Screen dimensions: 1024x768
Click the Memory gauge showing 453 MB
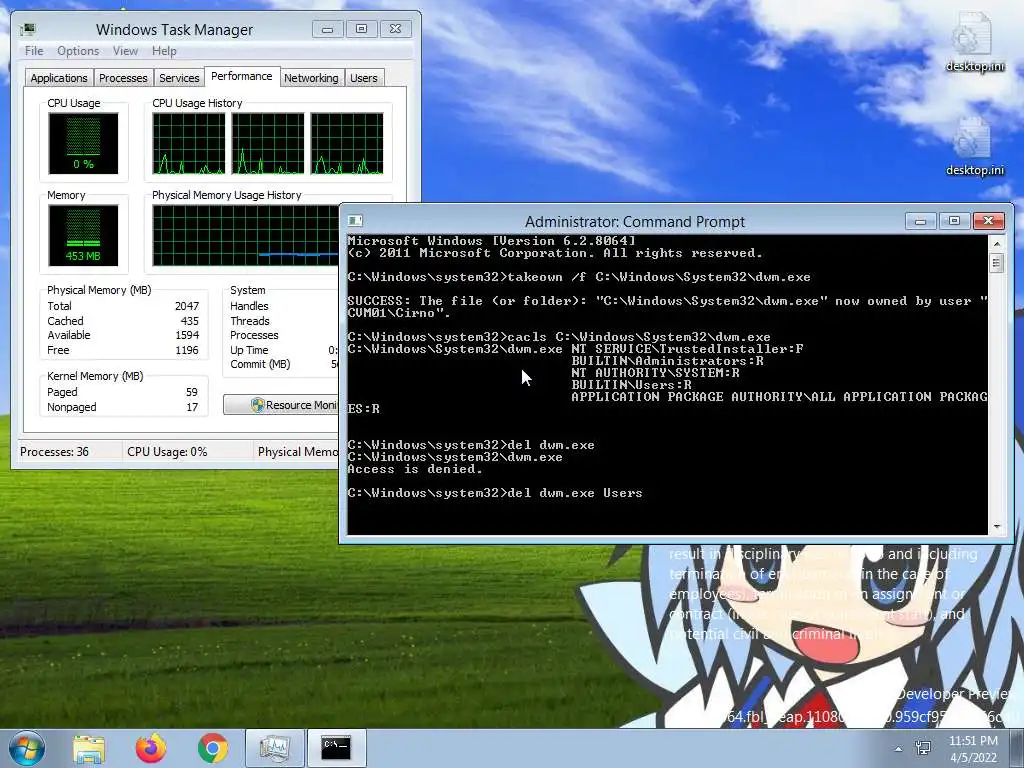[x=83, y=235]
